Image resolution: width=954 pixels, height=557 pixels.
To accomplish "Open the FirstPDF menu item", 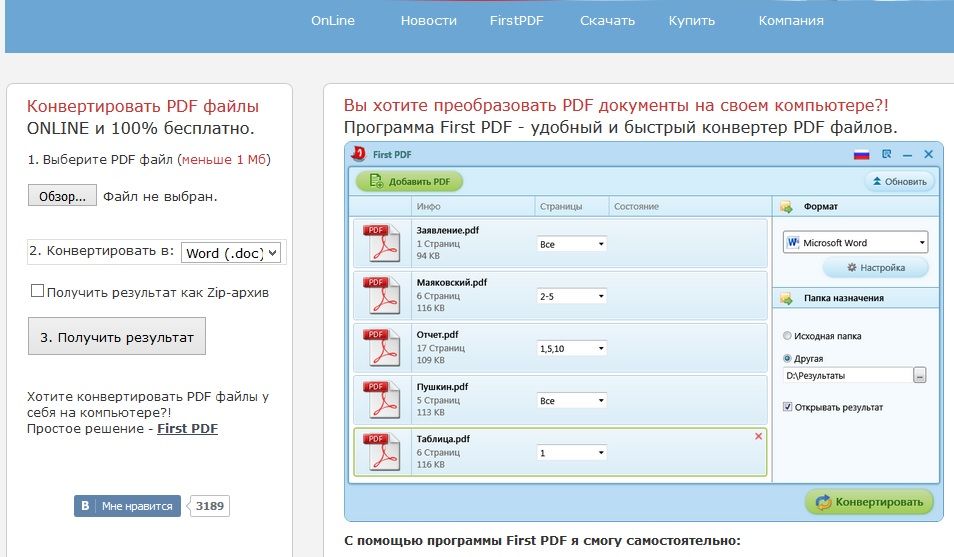I will click(x=517, y=21).
